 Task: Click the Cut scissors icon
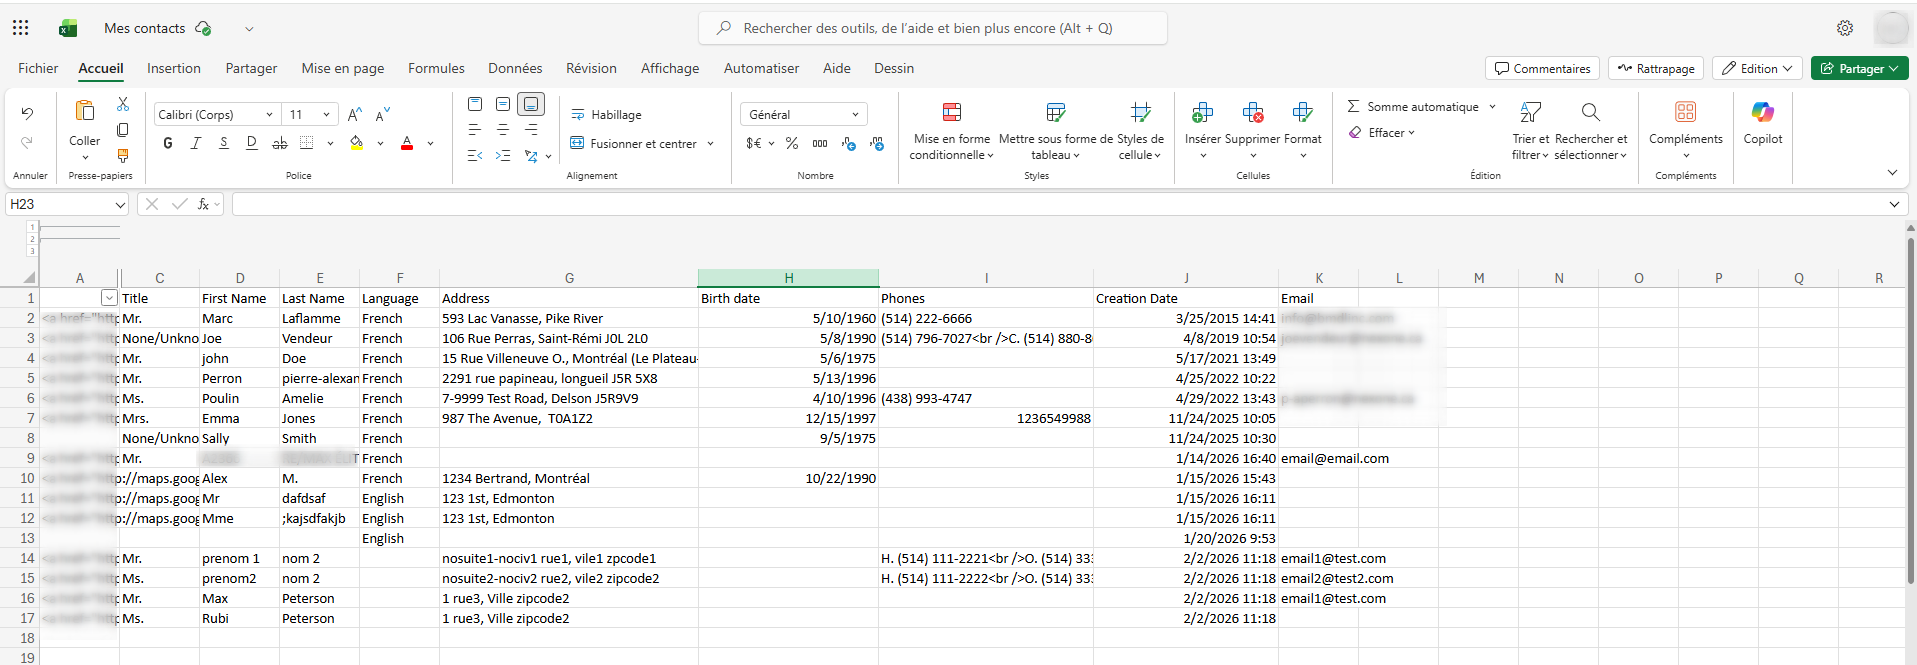(123, 104)
